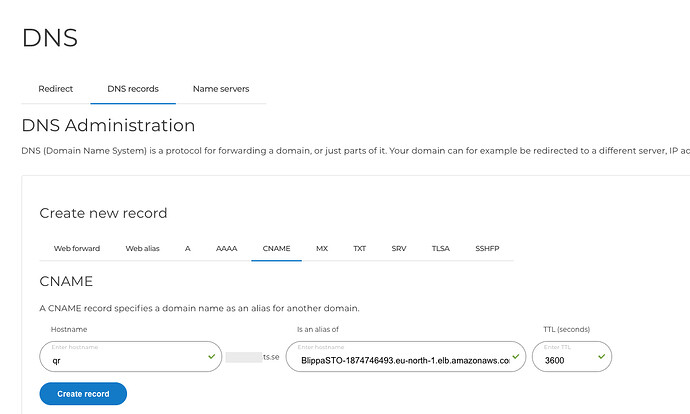Click the DNS Administration heading
The height and width of the screenshot is (414, 690).
click(108, 125)
